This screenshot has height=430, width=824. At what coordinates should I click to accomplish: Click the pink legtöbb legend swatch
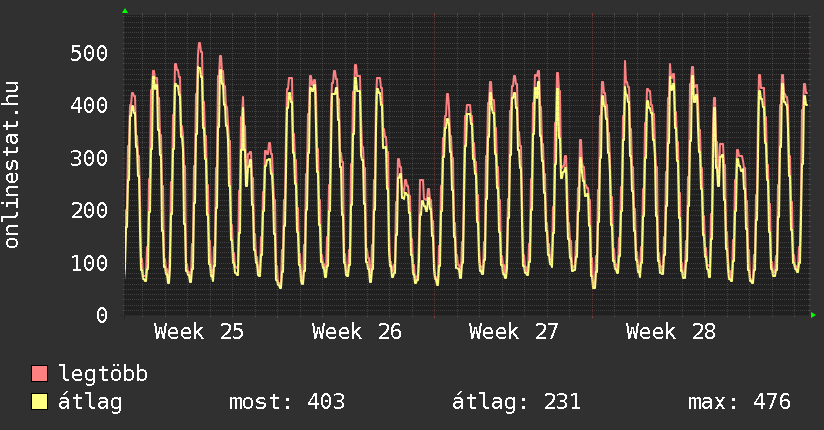point(39,373)
